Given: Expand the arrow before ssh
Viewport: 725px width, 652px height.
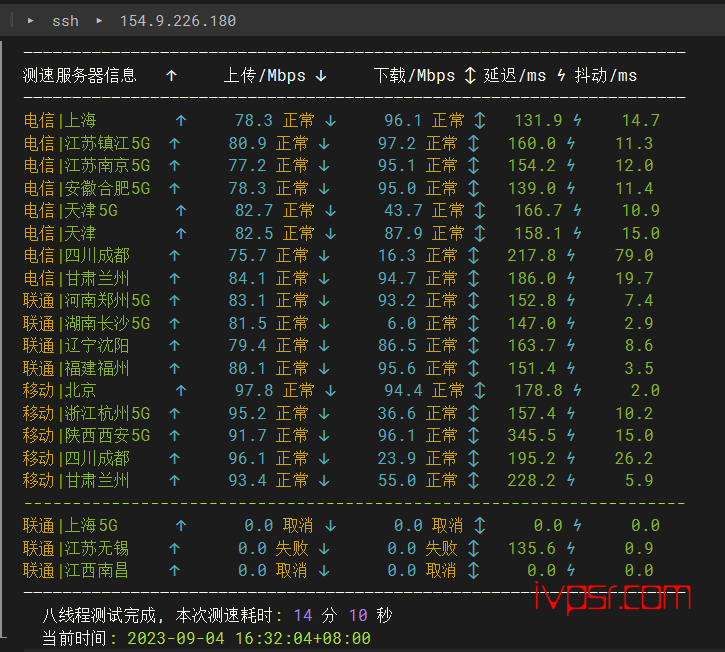Looking at the screenshot, I should coord(31,21).
